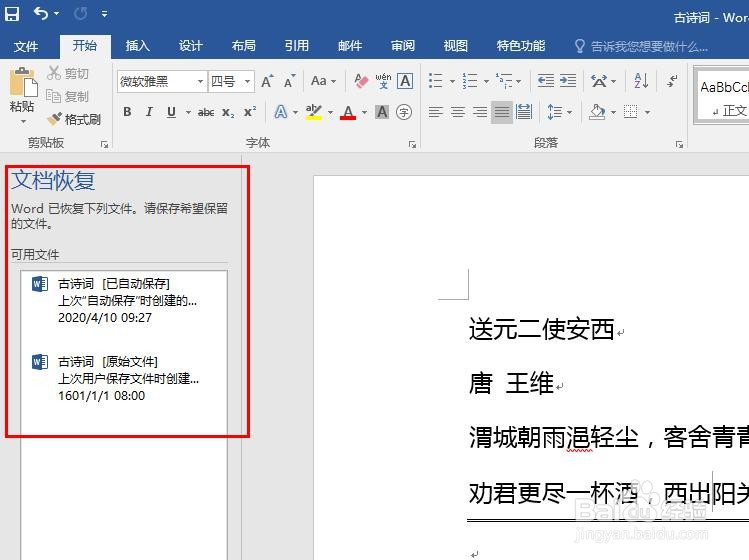Open the 微软雅黑 font name dropdown
The image size is (749, 560).
point(200,81)
